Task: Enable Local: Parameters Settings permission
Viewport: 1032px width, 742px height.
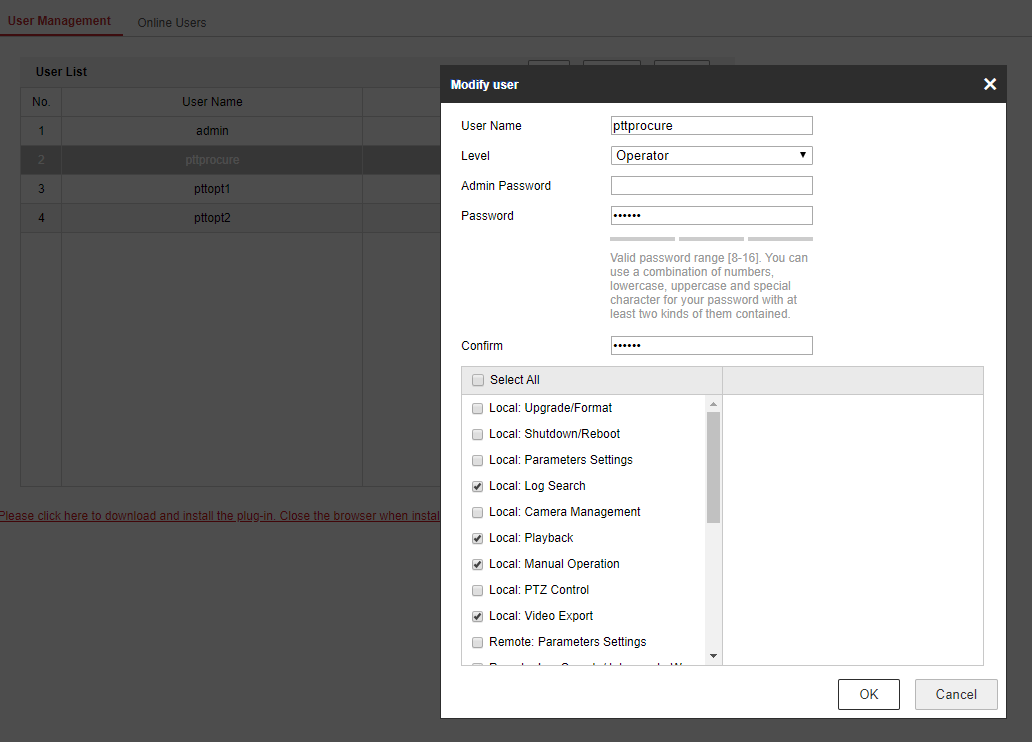Action: coord(478,460)
